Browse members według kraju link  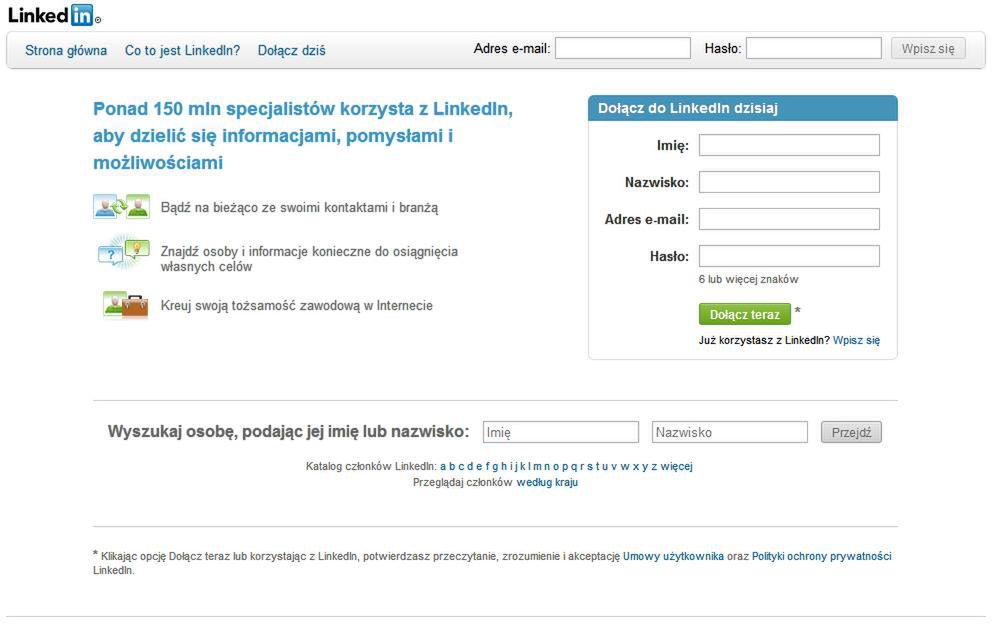[x=547, y=482]
